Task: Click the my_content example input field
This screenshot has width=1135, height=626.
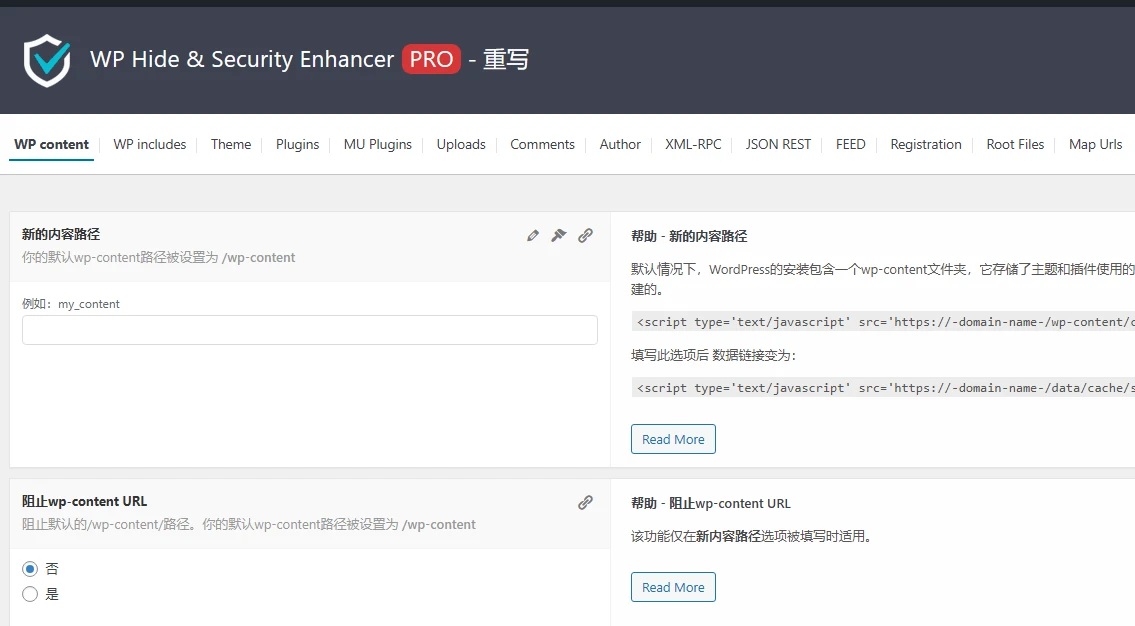Action: [x=310, y=329]
